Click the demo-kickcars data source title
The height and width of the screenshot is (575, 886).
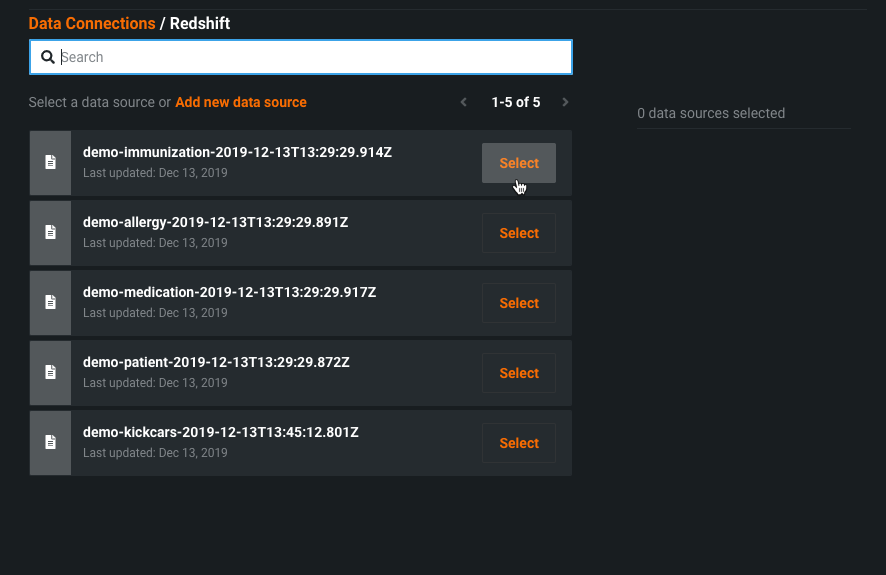pos(220,433)
